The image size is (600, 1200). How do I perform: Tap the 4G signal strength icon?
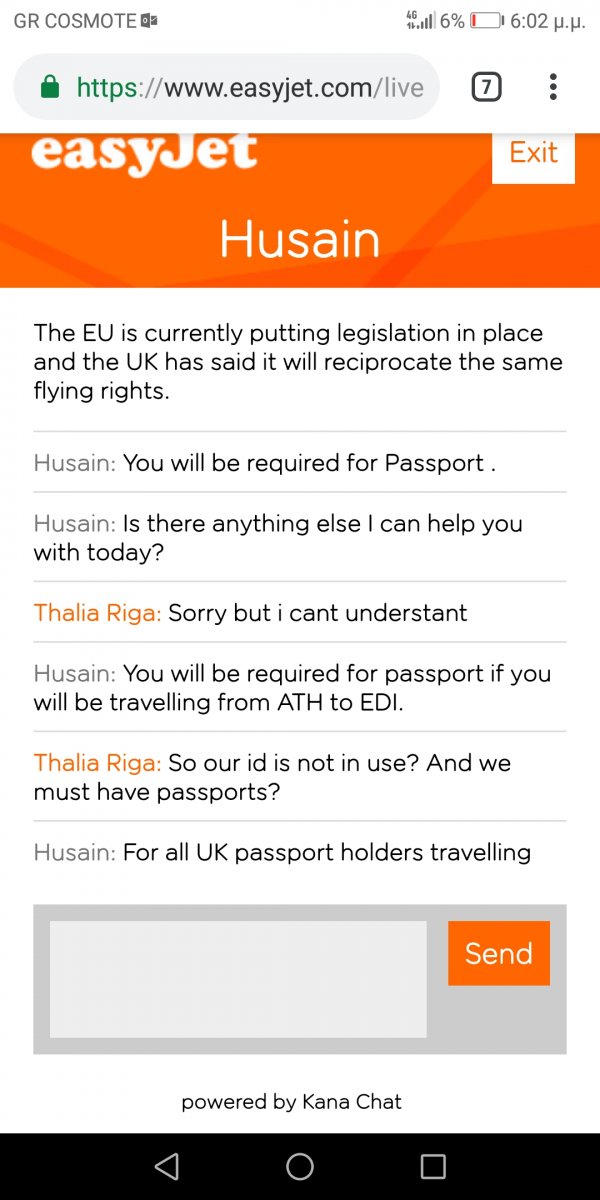[x=420, y=20]
